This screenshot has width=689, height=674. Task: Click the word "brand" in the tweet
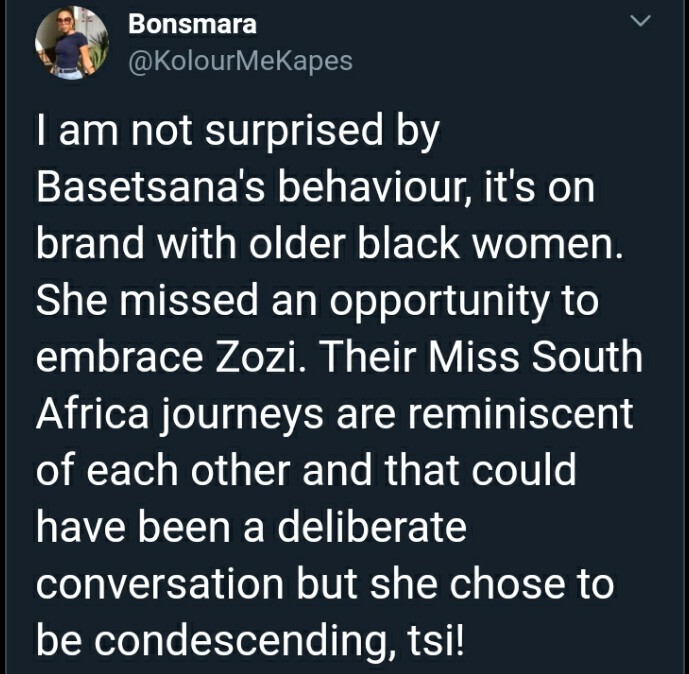tap(90, 243)
